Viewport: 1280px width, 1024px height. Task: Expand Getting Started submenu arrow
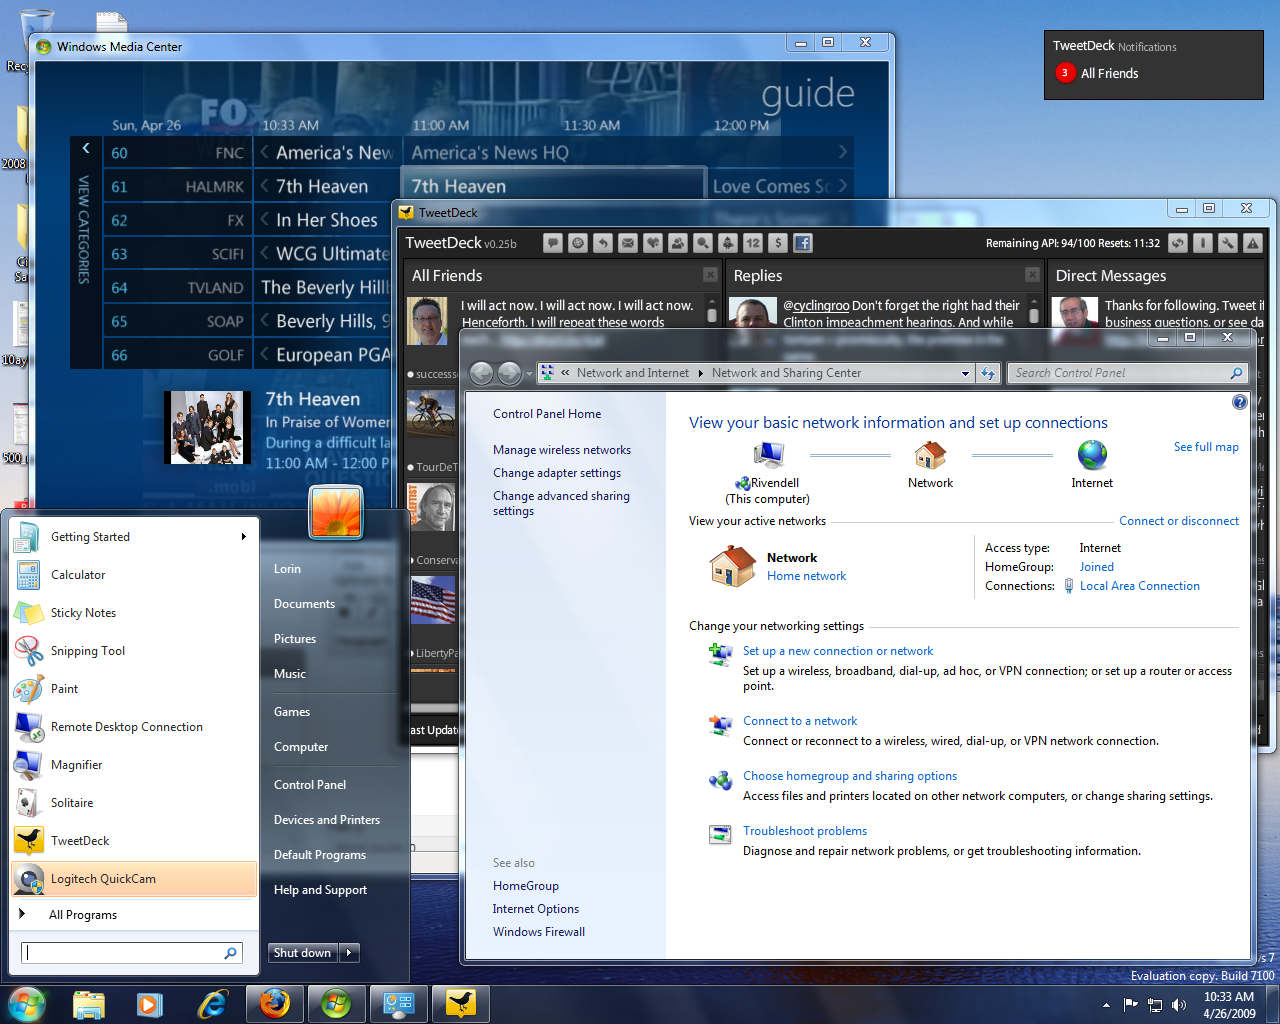click(x=243, y=537)
